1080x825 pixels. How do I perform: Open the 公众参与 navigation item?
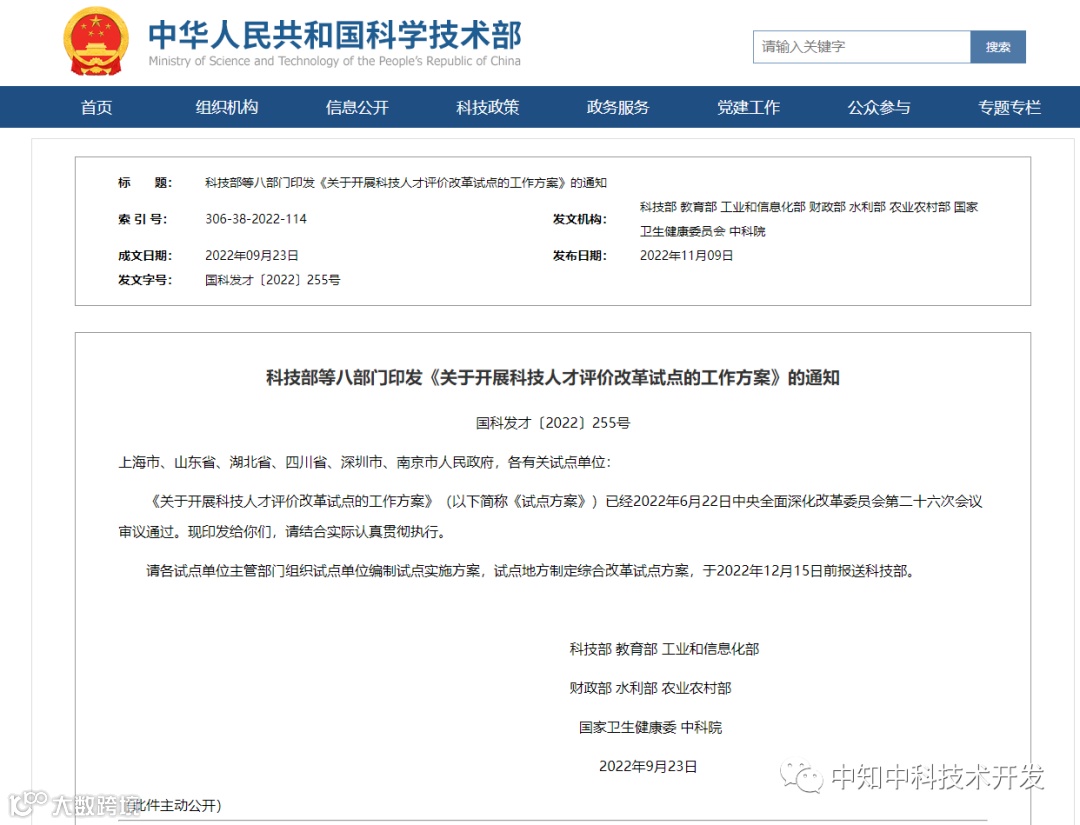(x=879, y=107)
